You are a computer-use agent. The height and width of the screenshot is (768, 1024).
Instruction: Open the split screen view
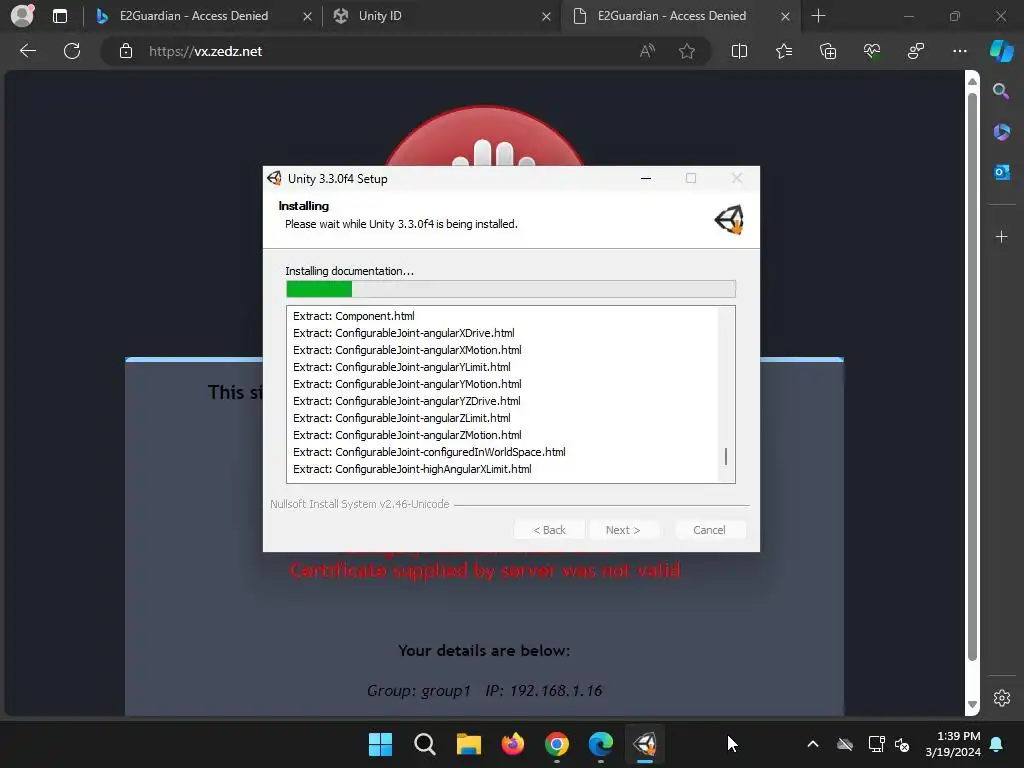pyautogui.click(x=739, y=51)
